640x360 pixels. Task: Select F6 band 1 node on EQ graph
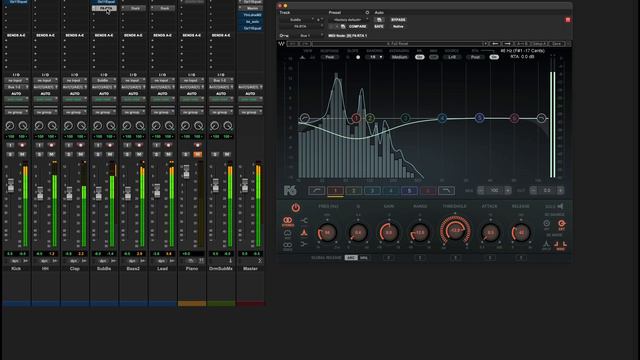356,118
